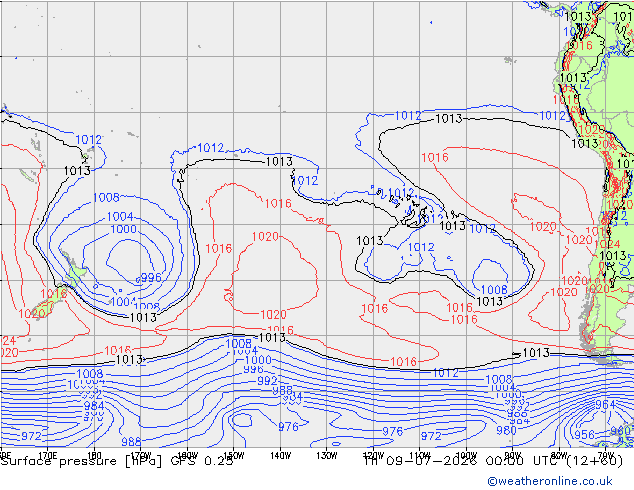Select the 170E longitude axis label
This screenshot has height=490, width=634.
47,456
